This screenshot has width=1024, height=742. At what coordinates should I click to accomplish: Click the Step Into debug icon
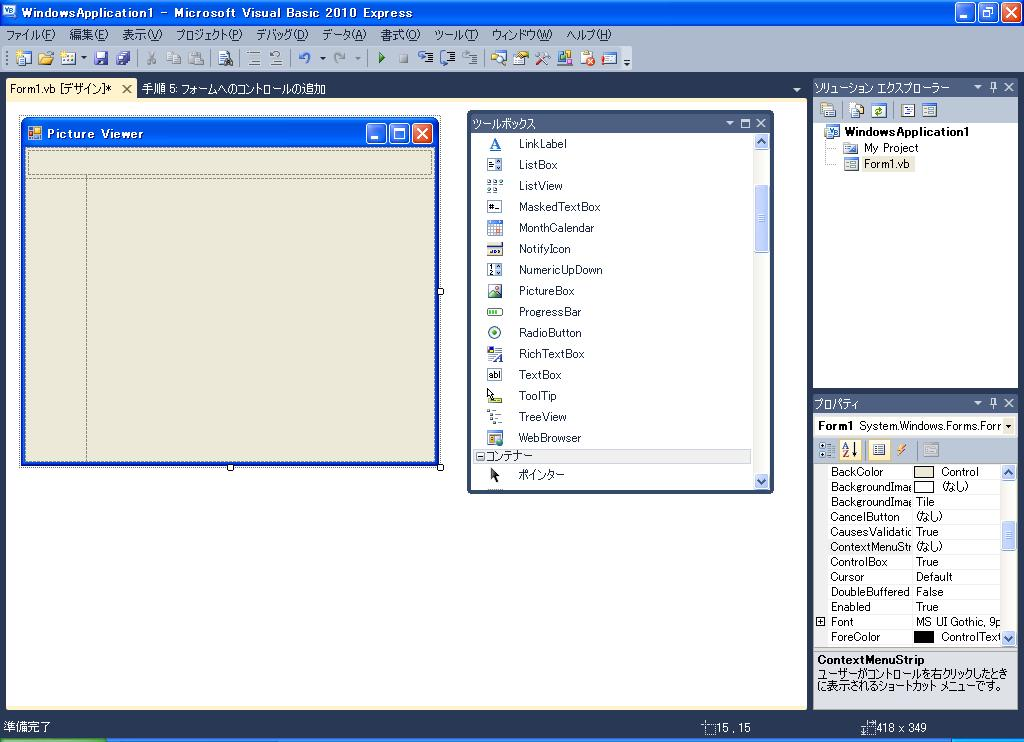426,58
